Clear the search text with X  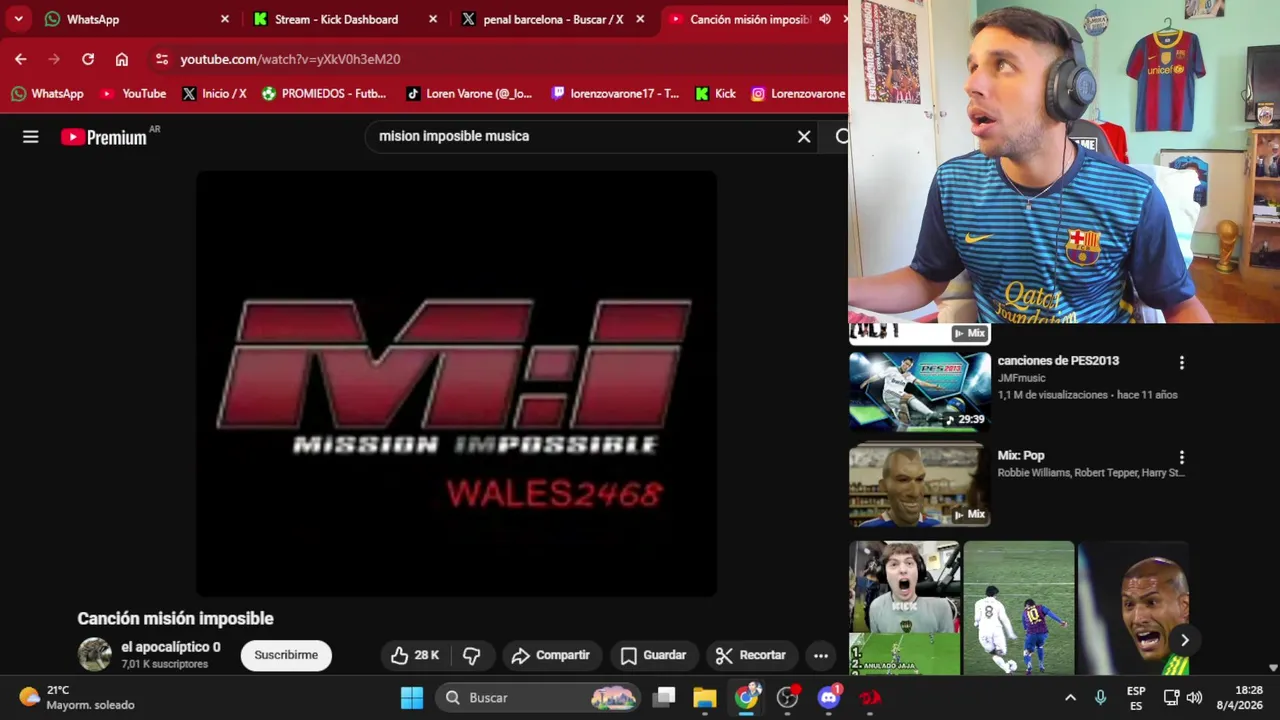804,137
